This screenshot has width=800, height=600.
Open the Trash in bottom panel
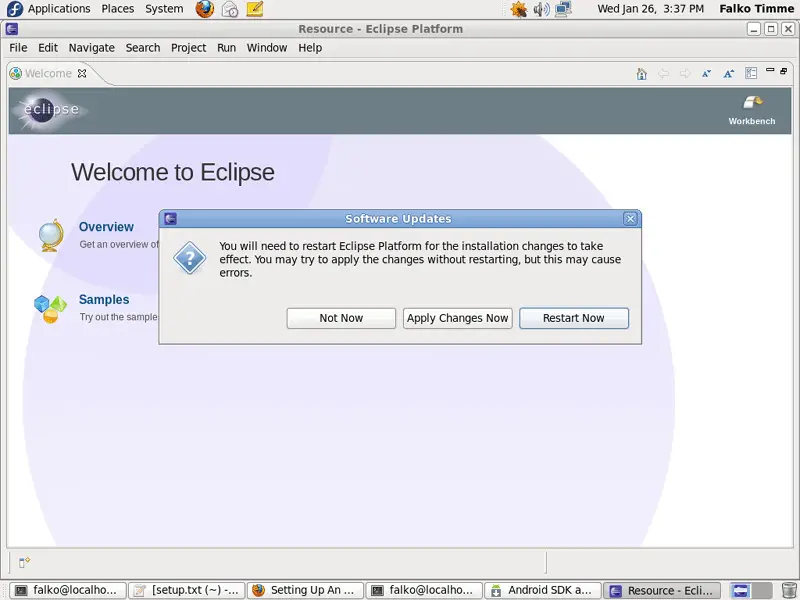[789, 590]
